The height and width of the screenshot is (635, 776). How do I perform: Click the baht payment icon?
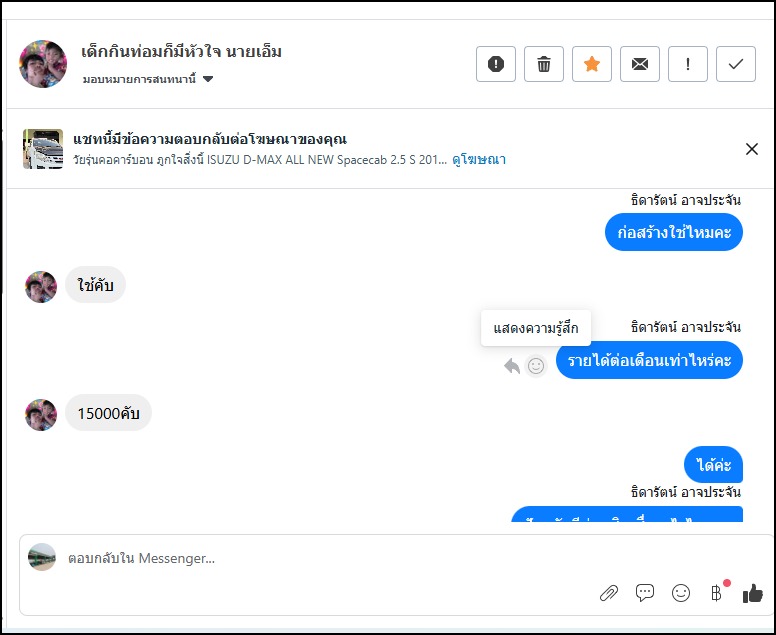[716, 593]
